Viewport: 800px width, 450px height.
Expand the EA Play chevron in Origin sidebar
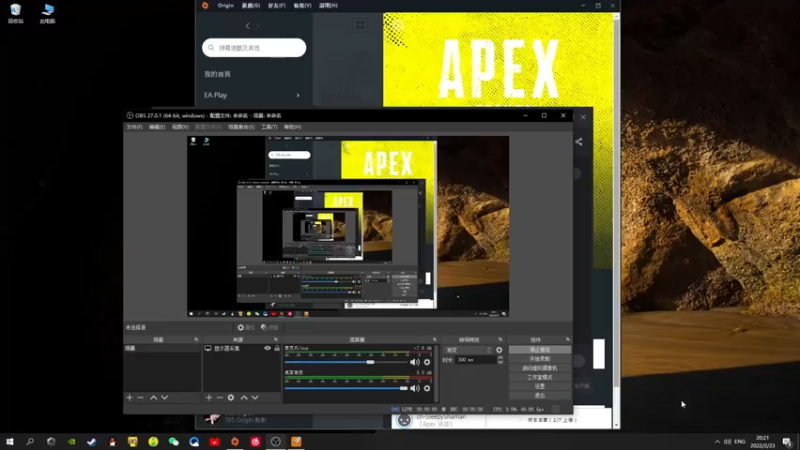[x=298, y=95]
